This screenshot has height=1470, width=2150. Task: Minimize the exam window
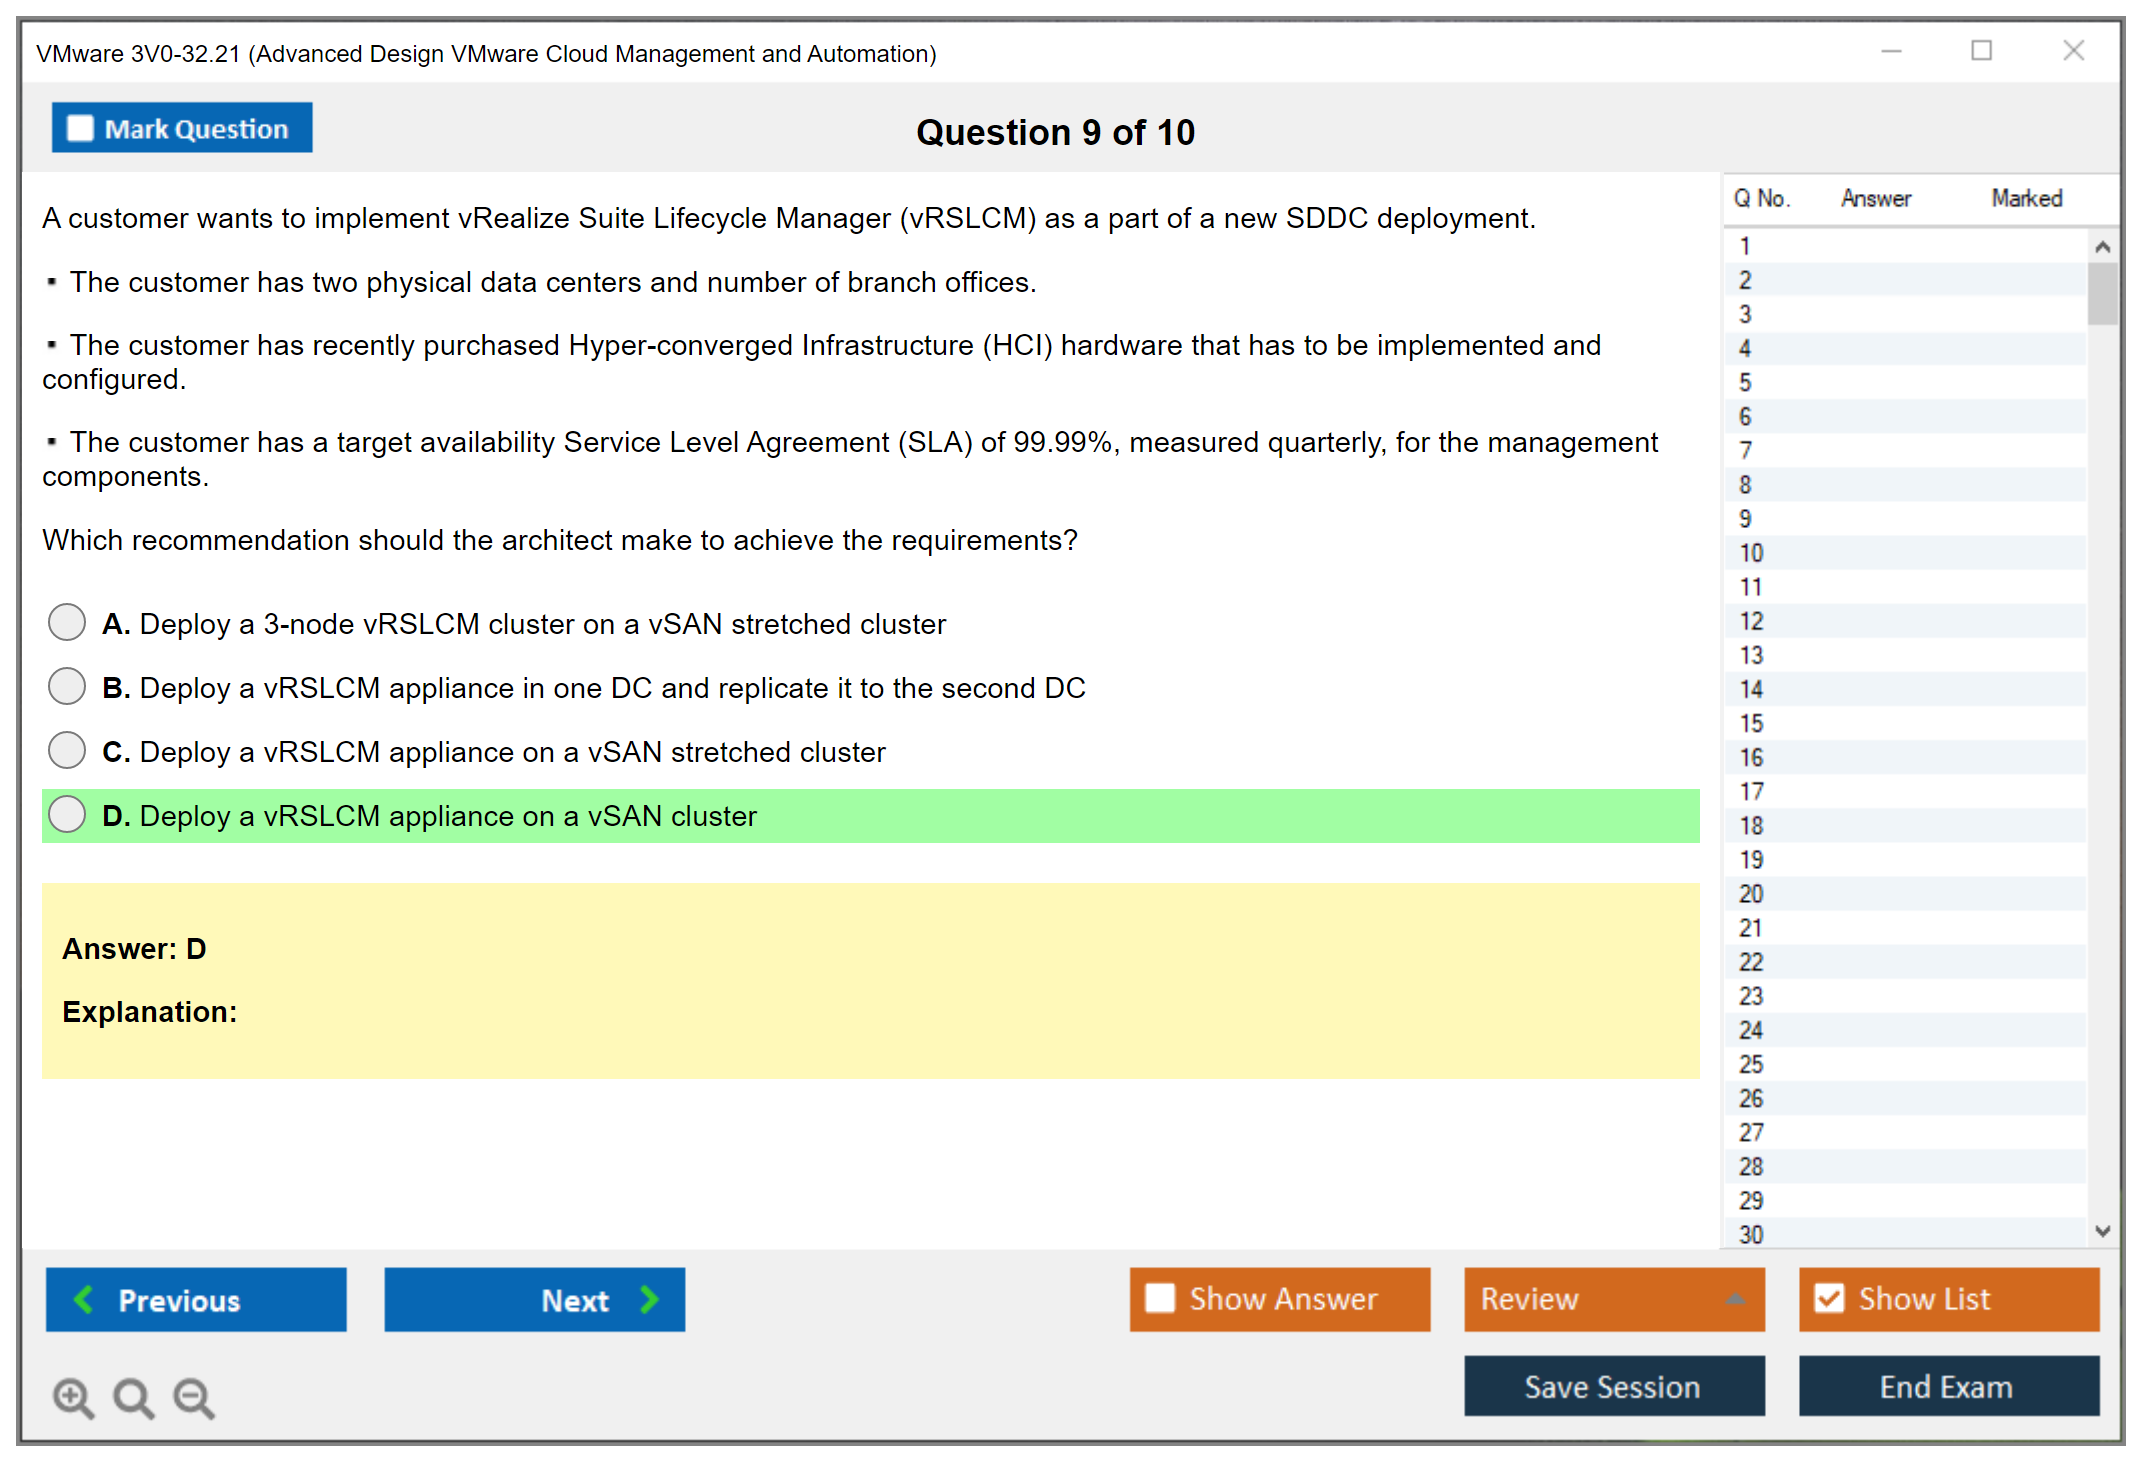(1891, 51)
